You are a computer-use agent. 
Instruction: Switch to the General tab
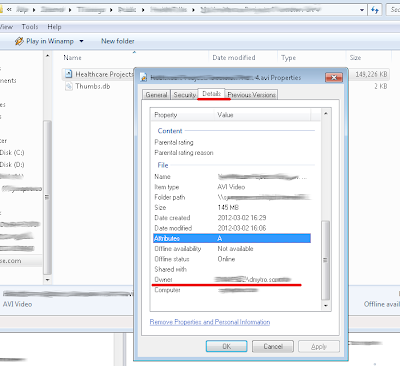point(156,95)
